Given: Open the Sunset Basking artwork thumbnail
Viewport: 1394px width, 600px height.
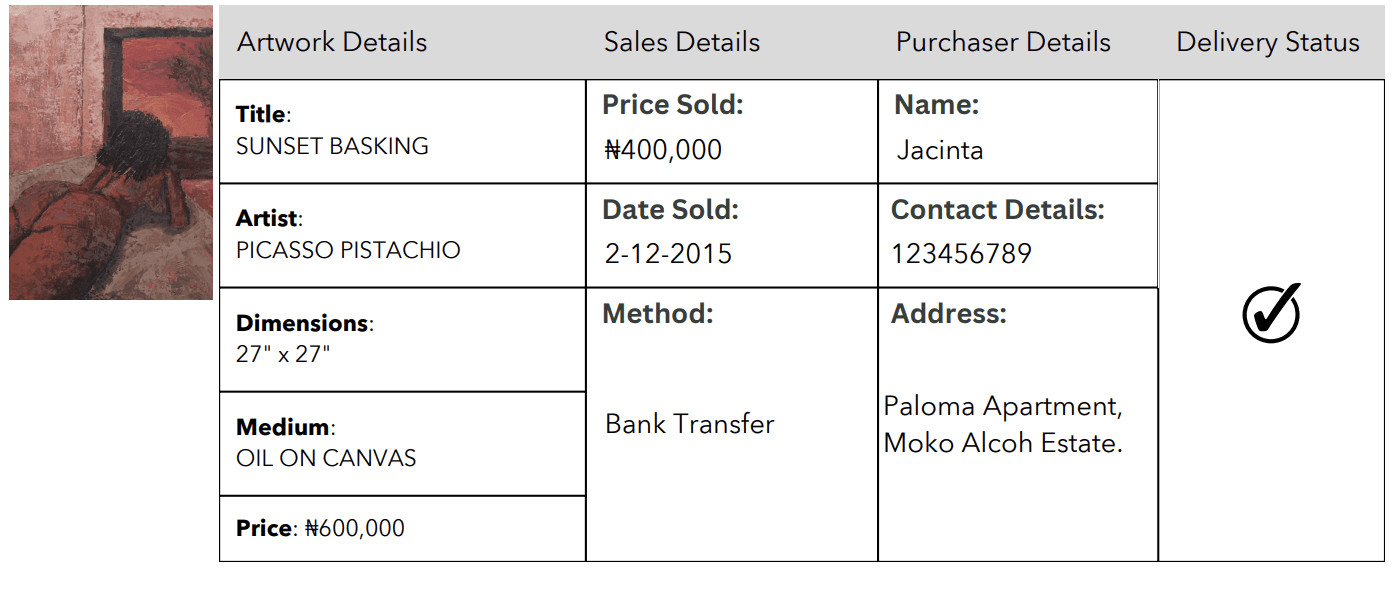Looking at the screenshot, I should click(x=111, y=152).
